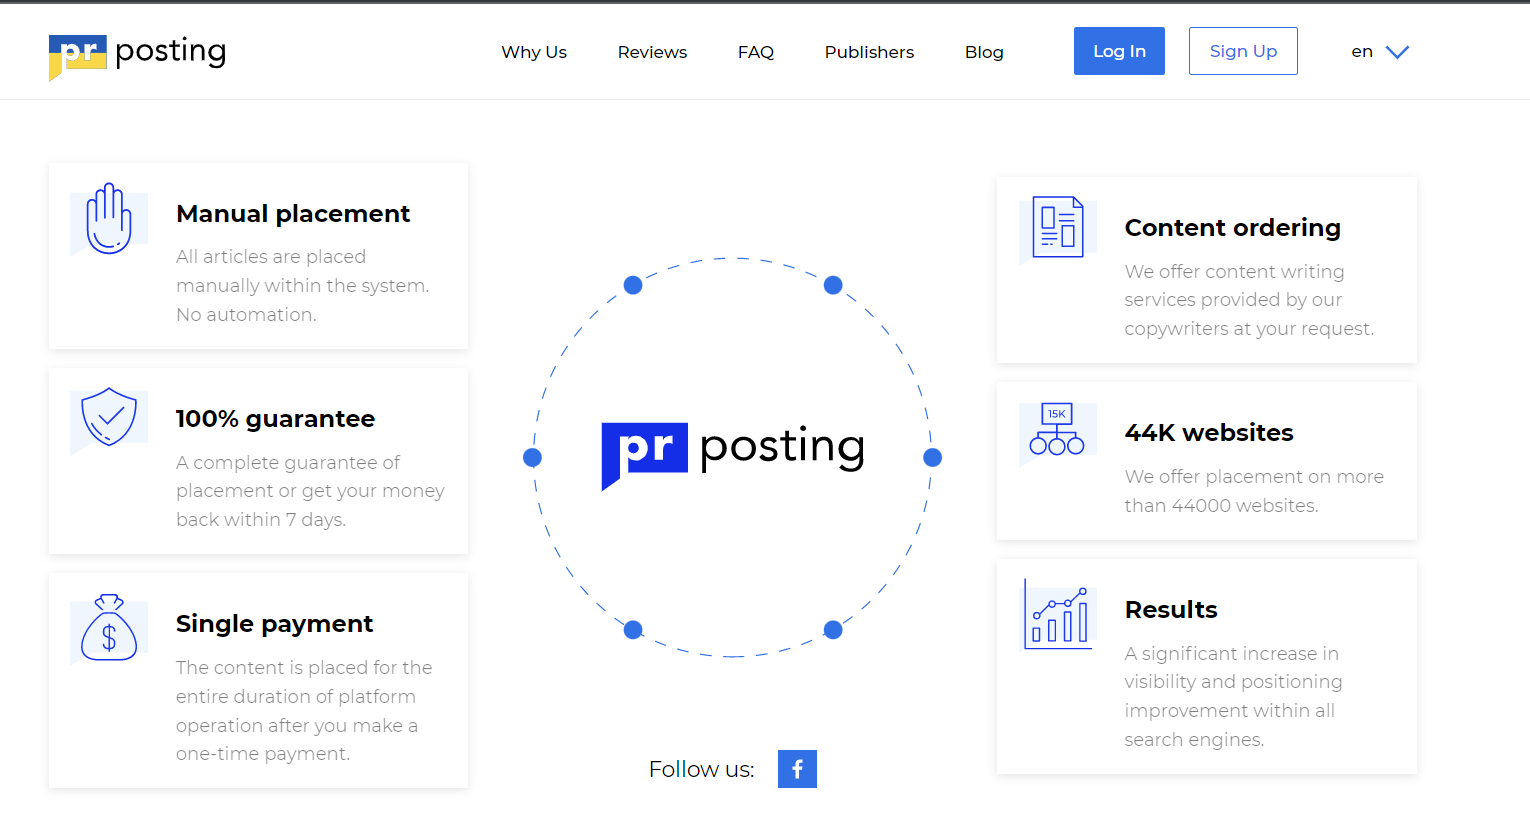Click text 'No automation.'

(x=246, y=315)
